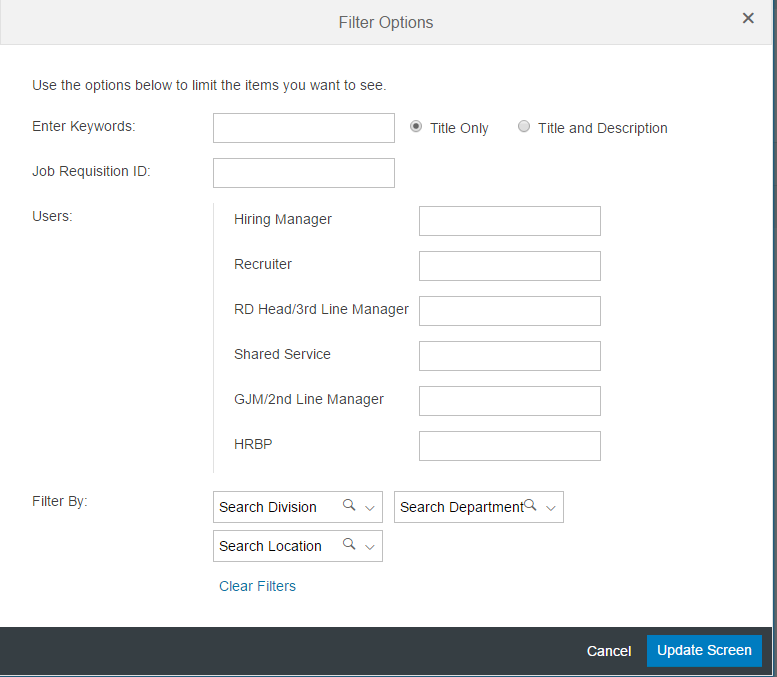Screen dimensions: 777x677
Task: Click the Update Screen button
Action: [x=704, y=650]
